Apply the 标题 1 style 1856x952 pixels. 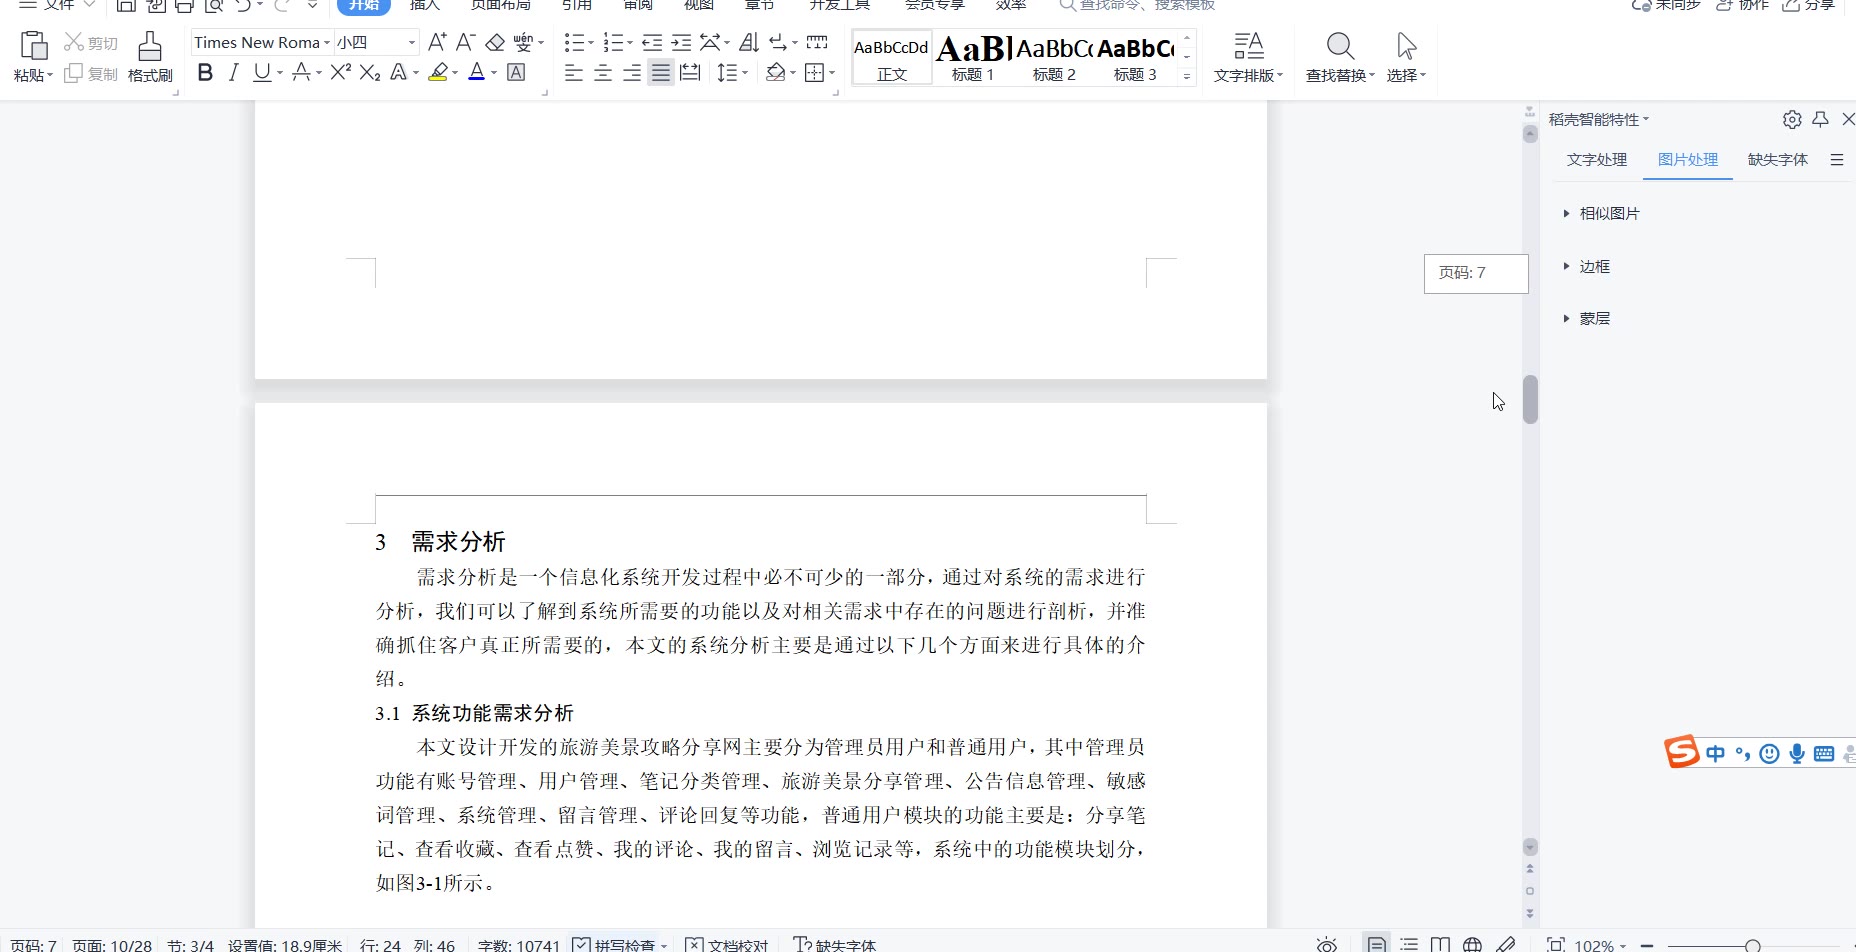973,58
